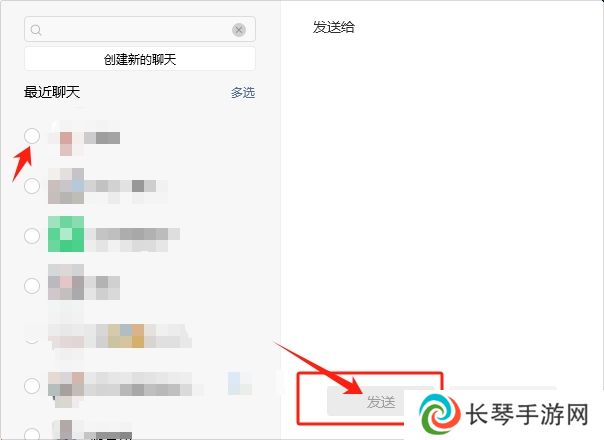Select radio beside the green avatar contact
Screen dimensions: 604x440
(x=32, y=235)
